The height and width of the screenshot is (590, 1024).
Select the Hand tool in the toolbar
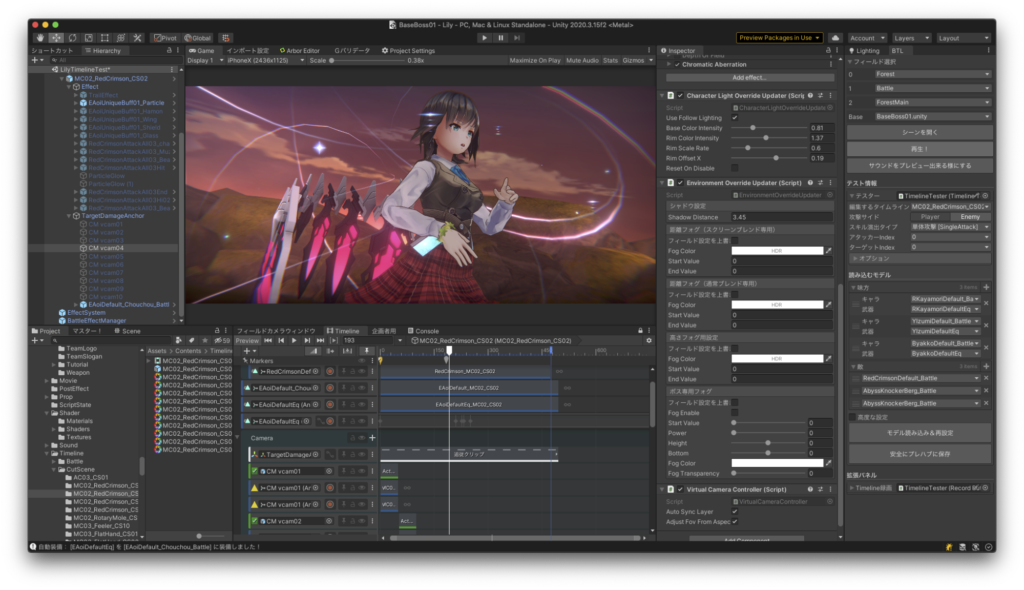tap(40, 38)
